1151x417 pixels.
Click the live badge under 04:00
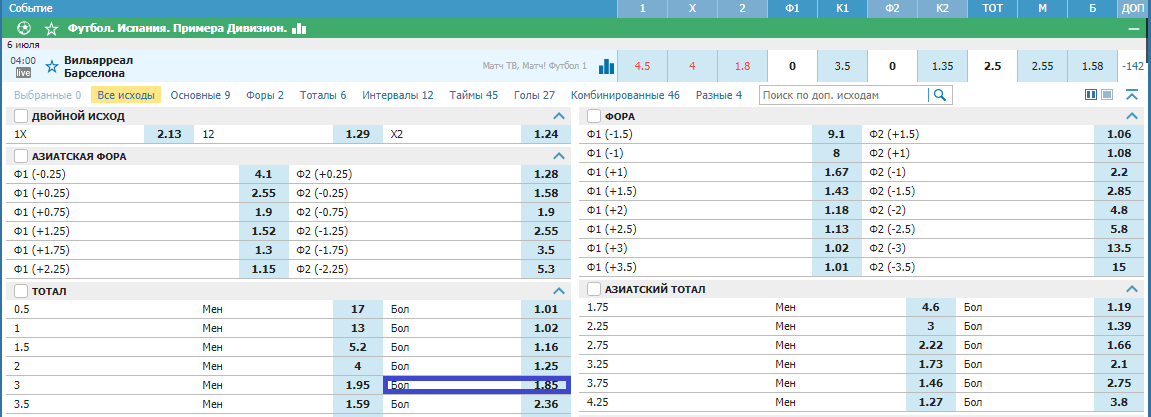23,73
